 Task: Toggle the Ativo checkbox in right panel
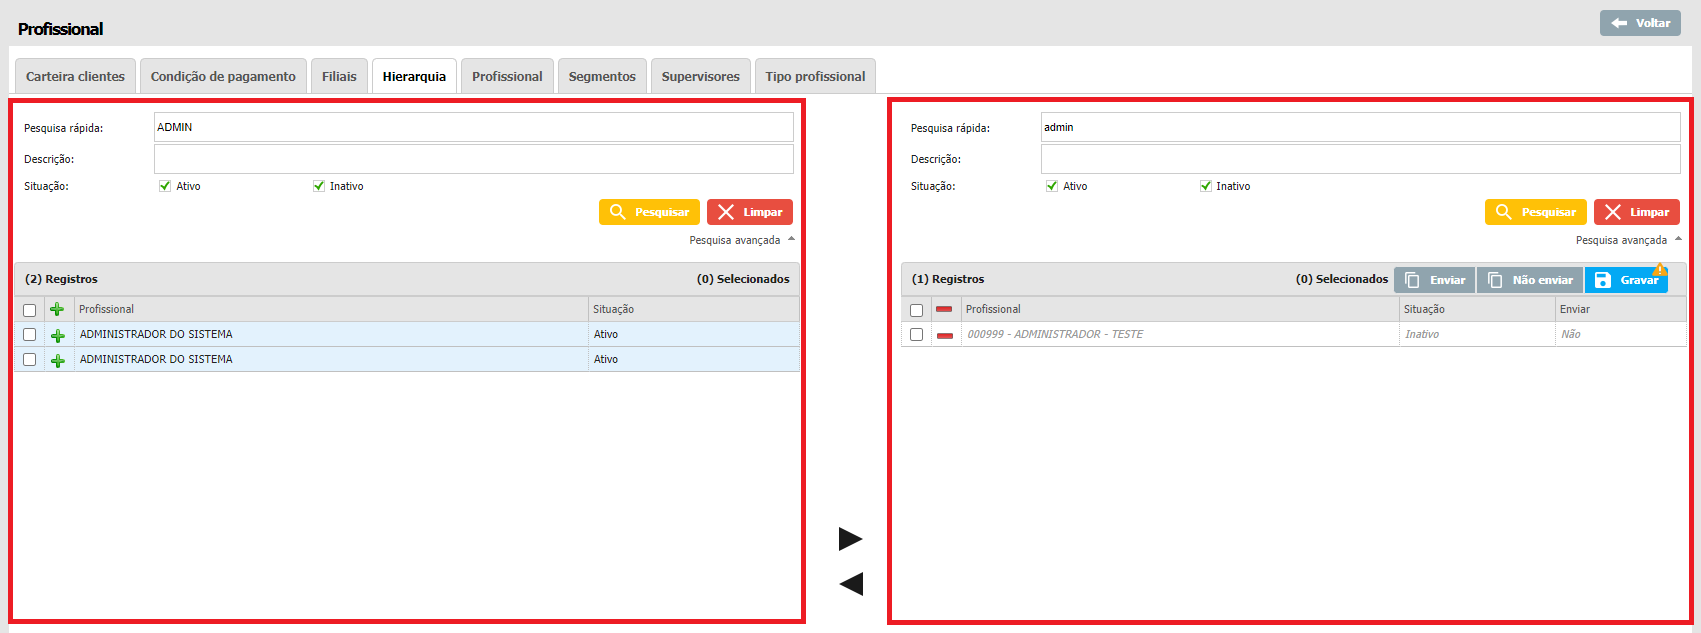[1052, 186]
